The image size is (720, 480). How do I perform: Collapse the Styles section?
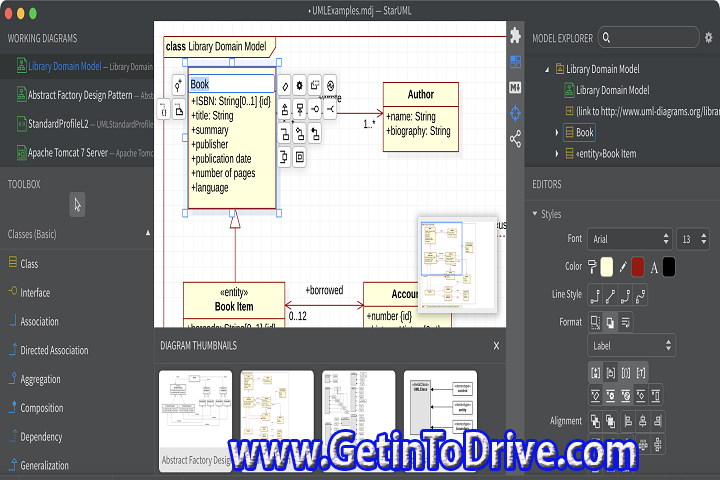534,214
